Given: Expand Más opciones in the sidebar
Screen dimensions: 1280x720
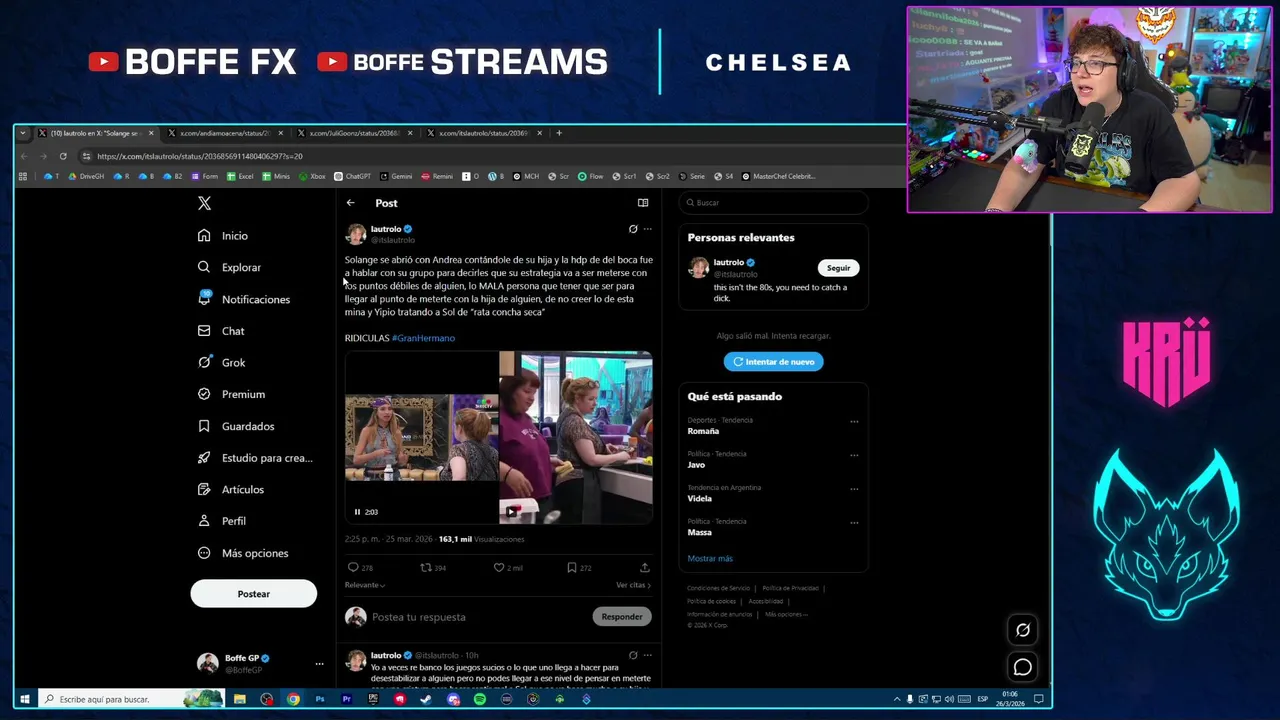Looking at the screenshot, I should click(x=243, y=553).
